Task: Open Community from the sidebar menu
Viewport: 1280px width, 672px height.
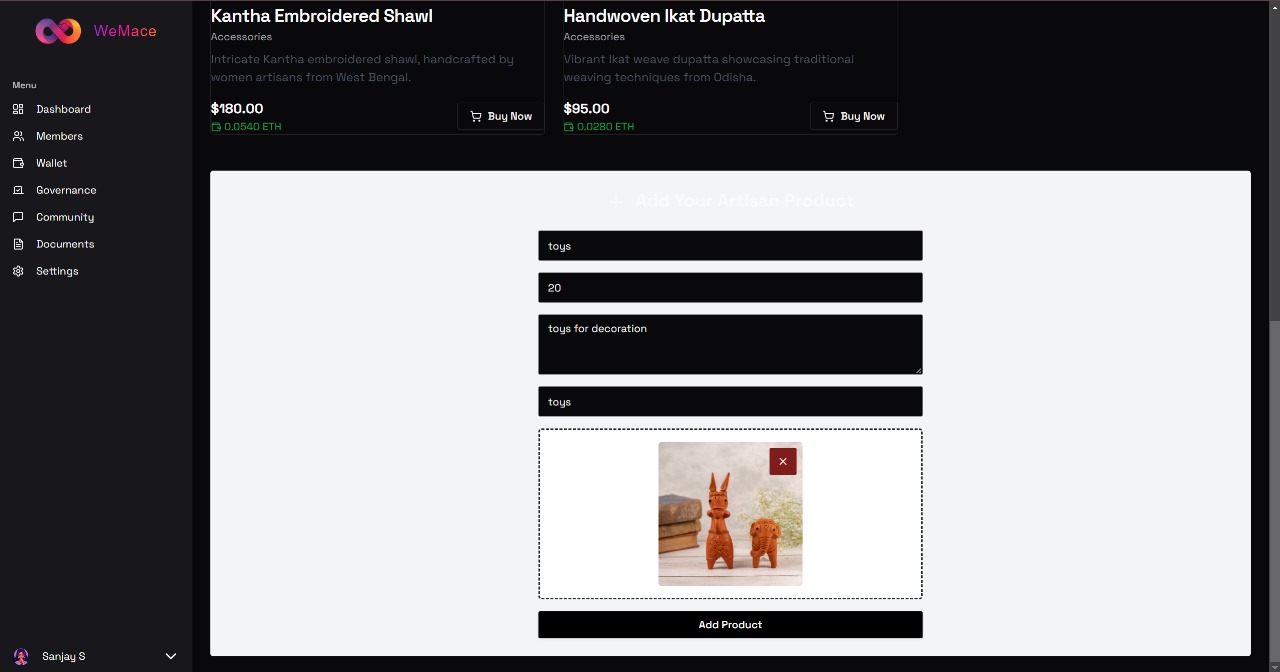Action: pos(64,217)
